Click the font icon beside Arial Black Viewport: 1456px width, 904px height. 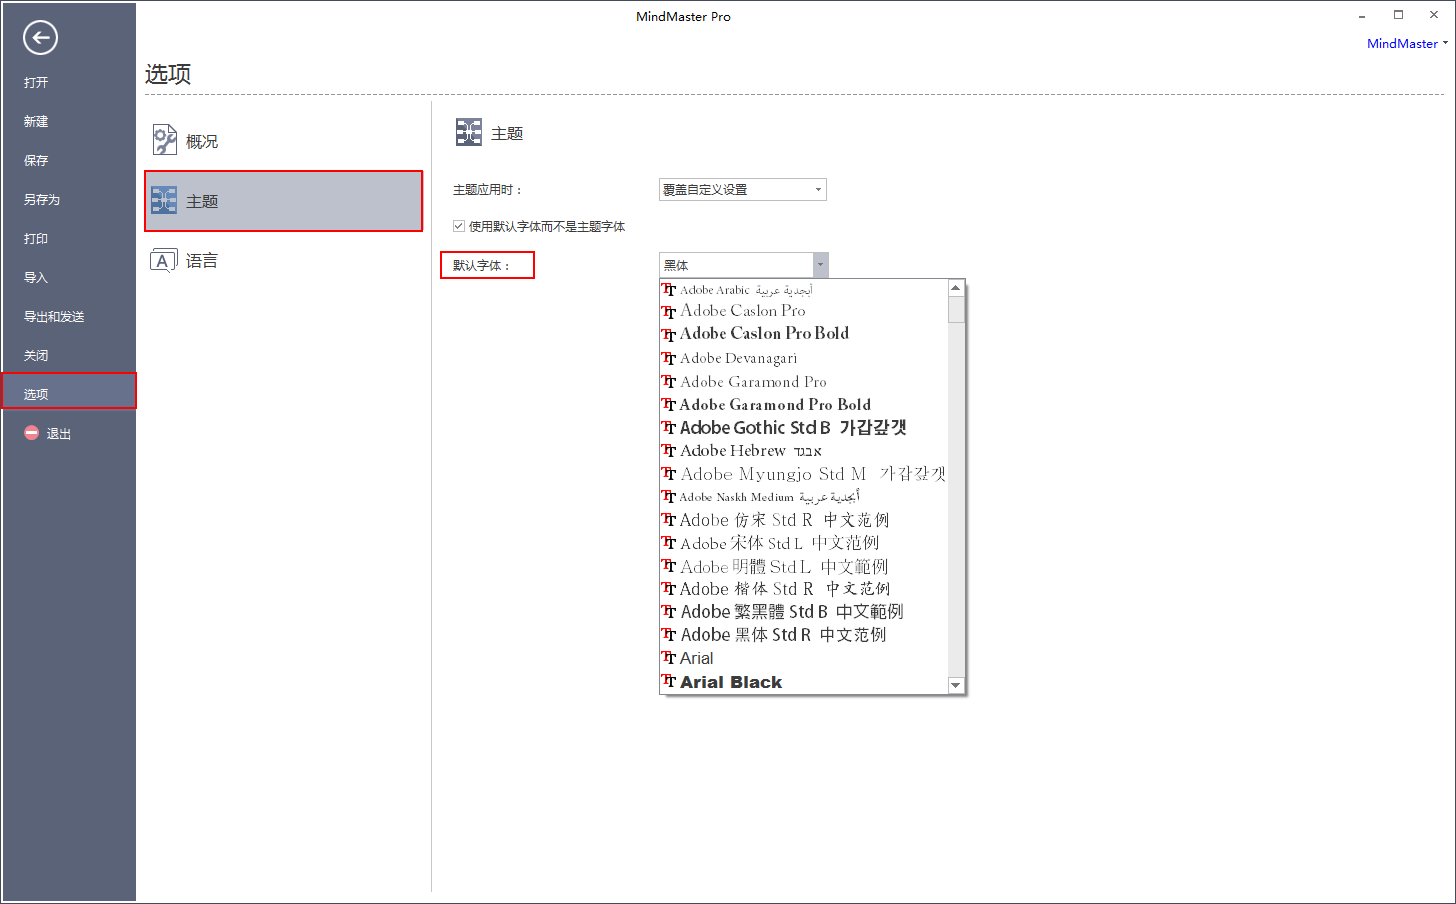point(669,681)
